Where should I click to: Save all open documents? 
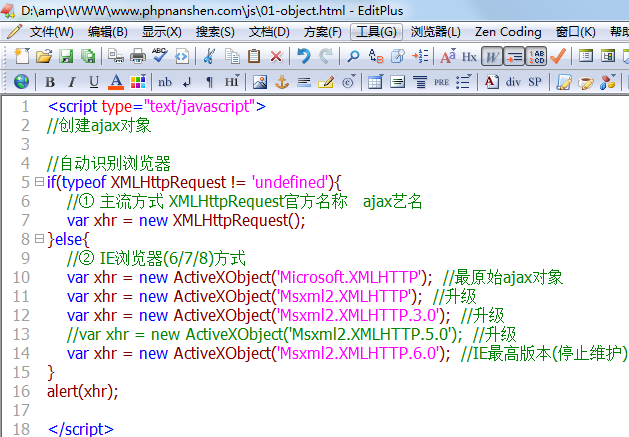tap(88, 57)
